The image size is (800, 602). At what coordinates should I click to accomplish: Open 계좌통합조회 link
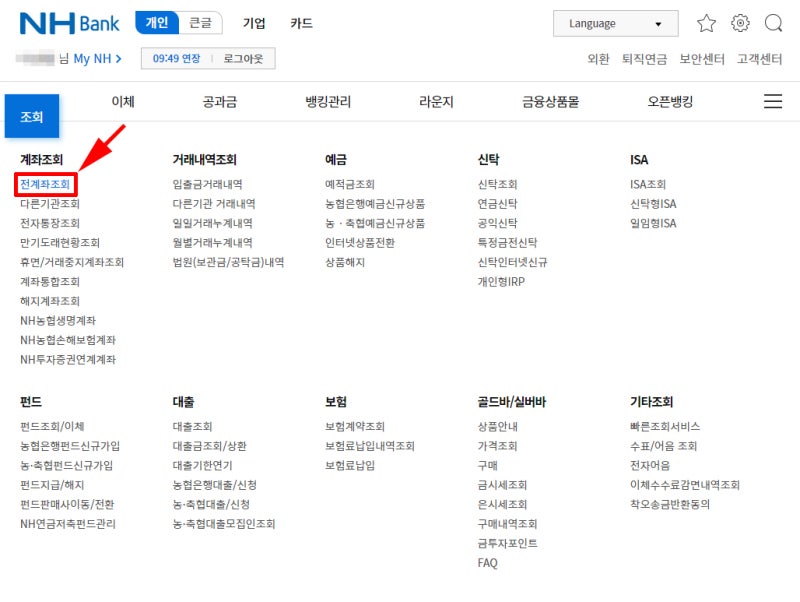50,282
